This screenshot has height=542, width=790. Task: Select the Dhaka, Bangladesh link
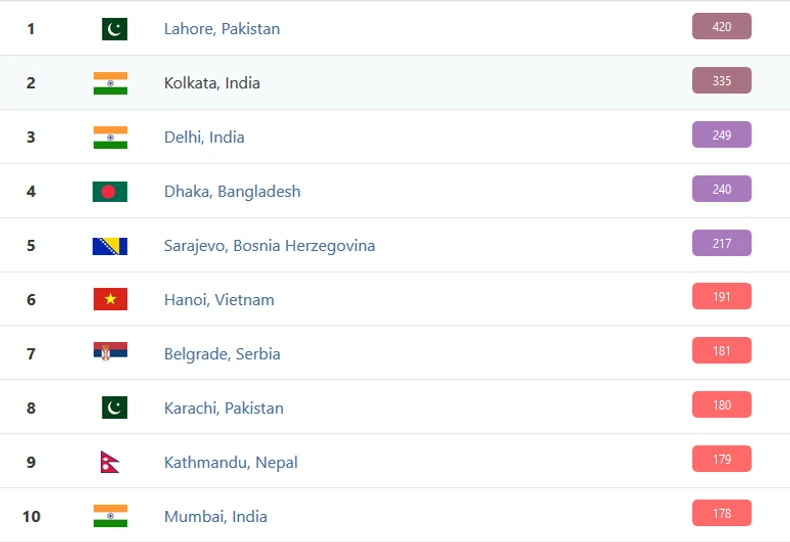[x=232, y=191]
